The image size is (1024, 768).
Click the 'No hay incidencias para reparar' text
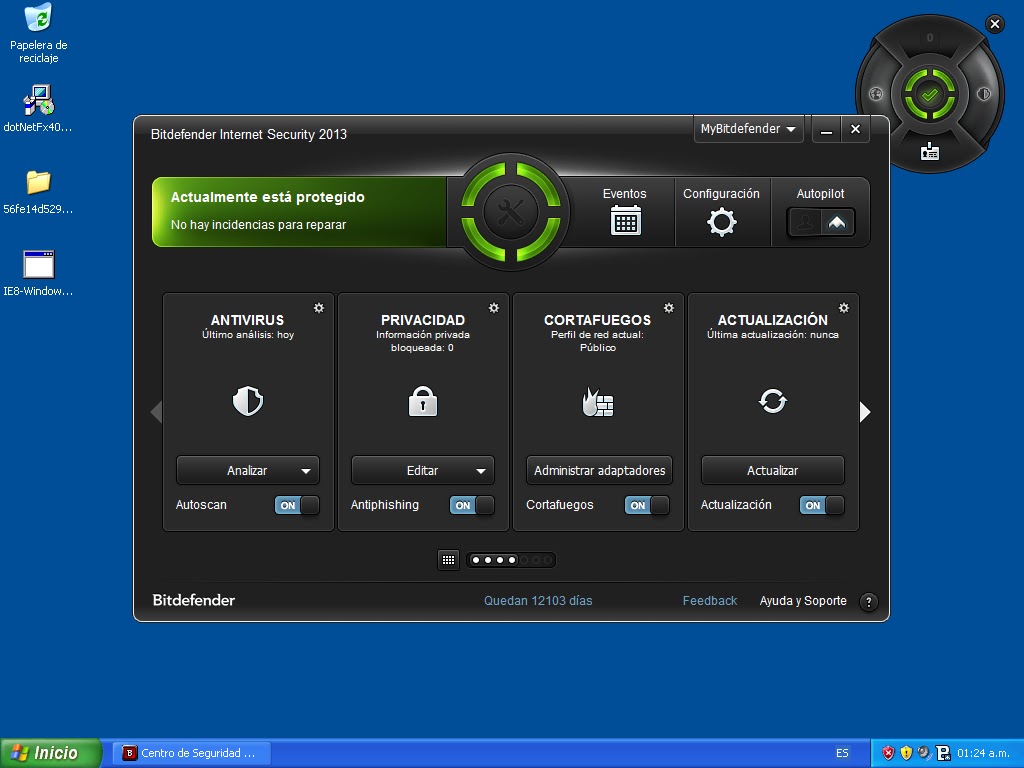click(259, 225)
